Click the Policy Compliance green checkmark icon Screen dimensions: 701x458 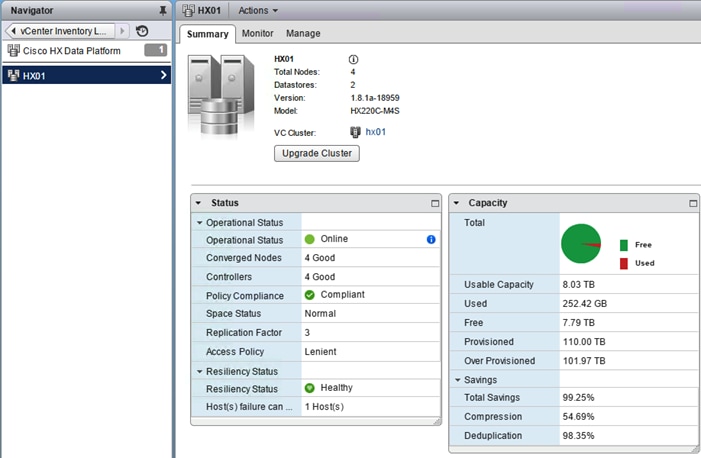pyautogui.click(x=309, y=295)
